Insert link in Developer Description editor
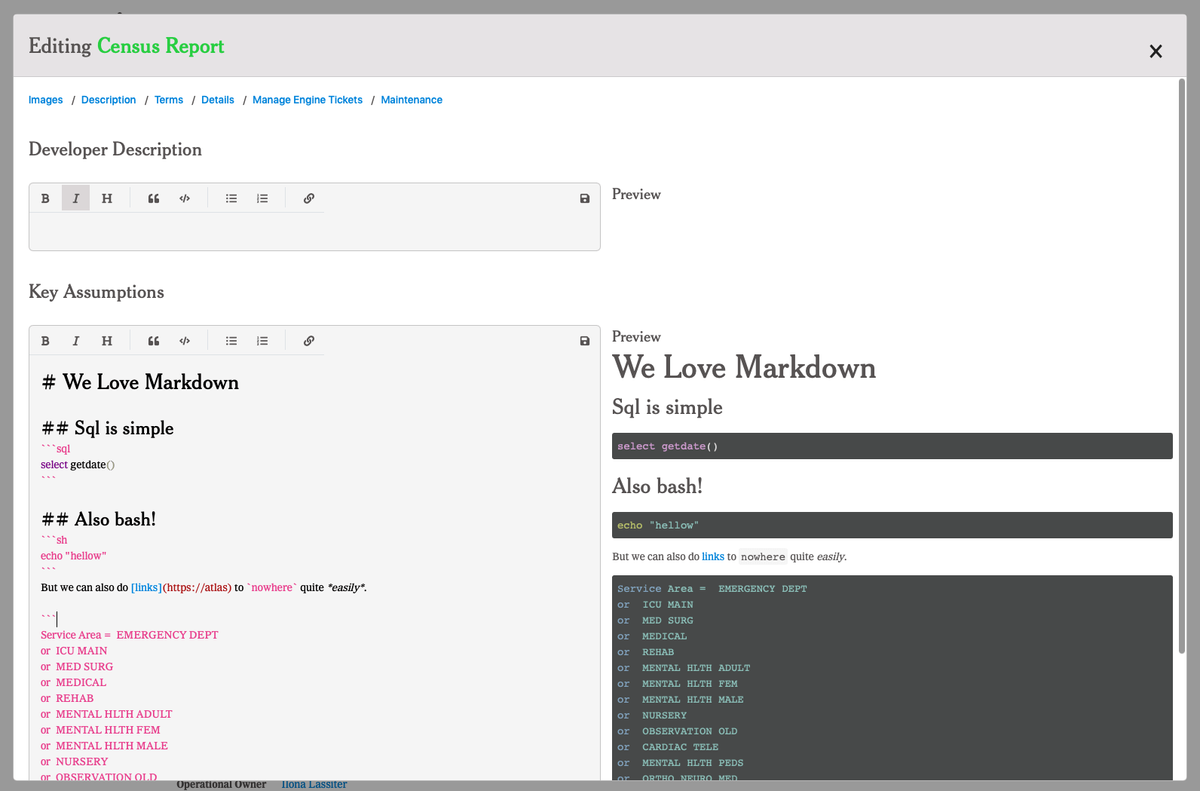This screenshot has height=791, width=1200. (309, 198)
